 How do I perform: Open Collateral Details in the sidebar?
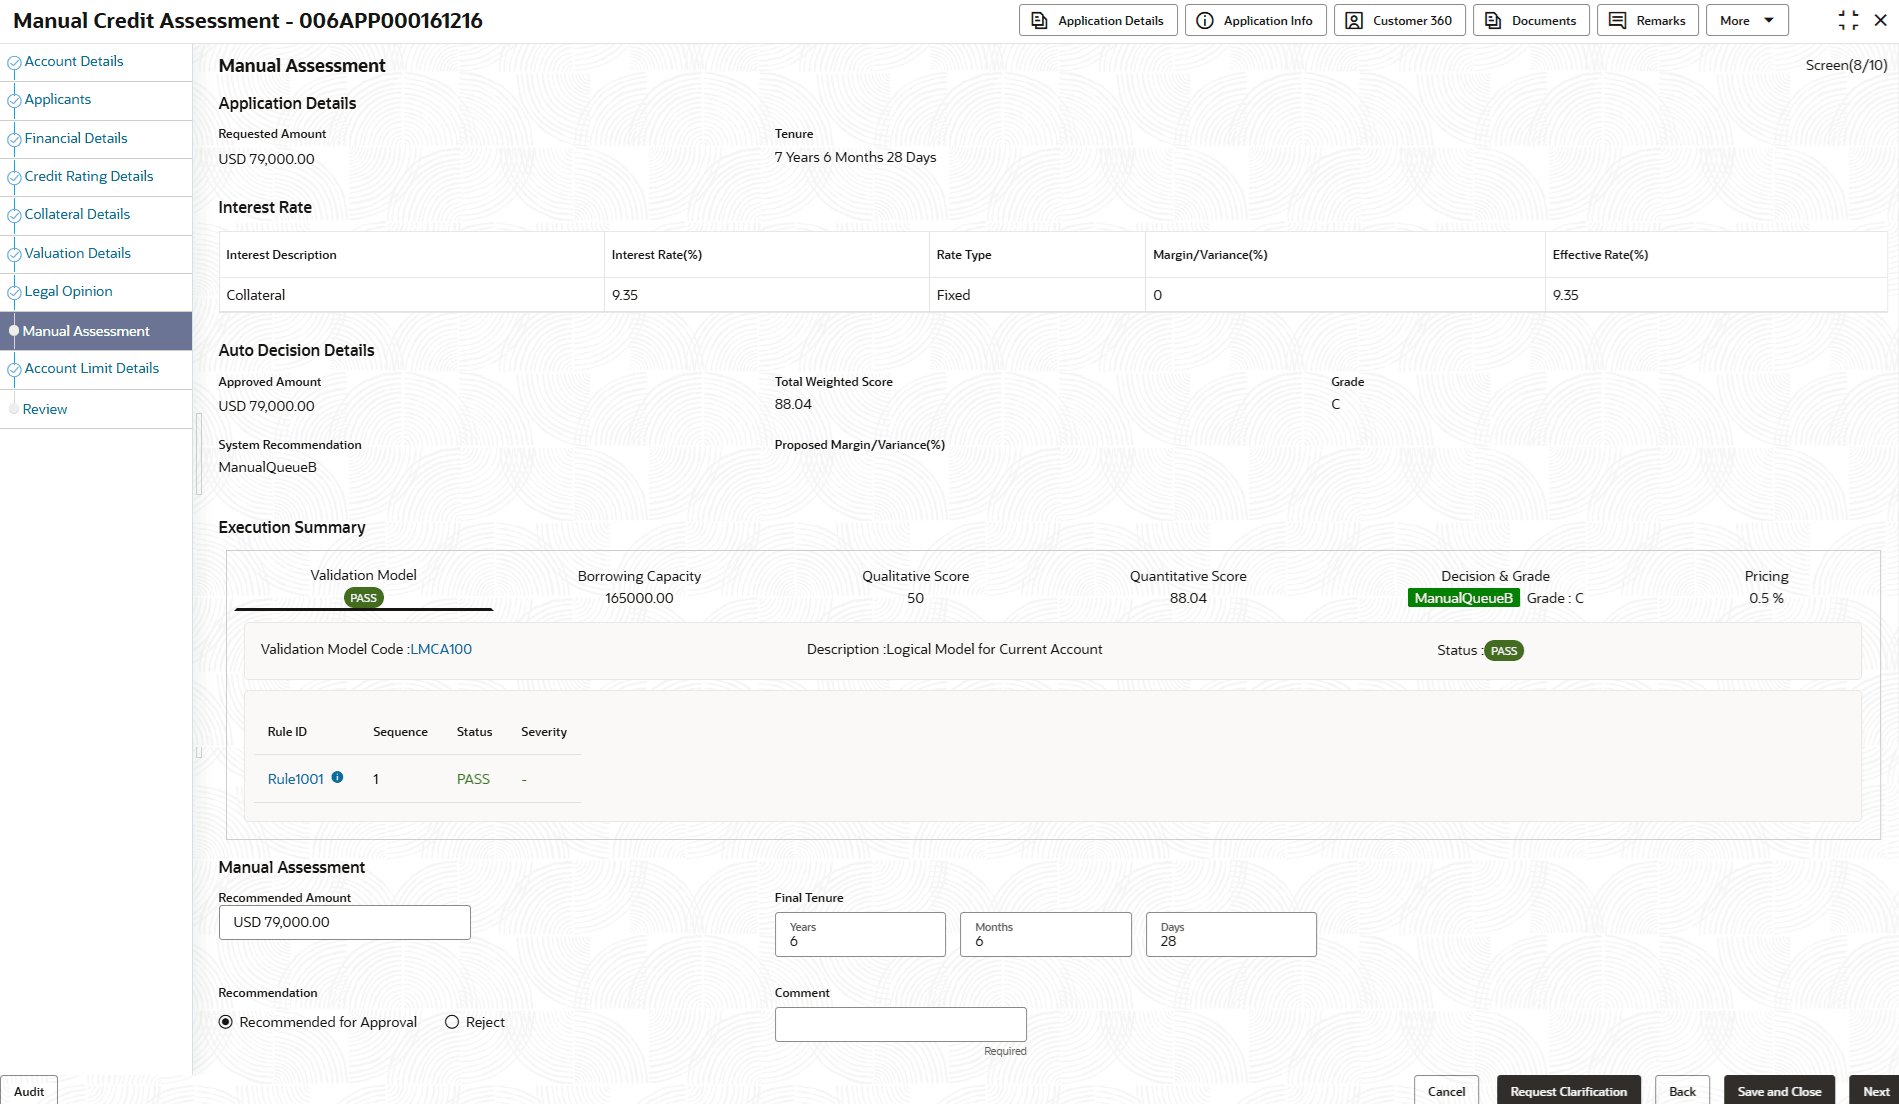click(x=77, y=215)
